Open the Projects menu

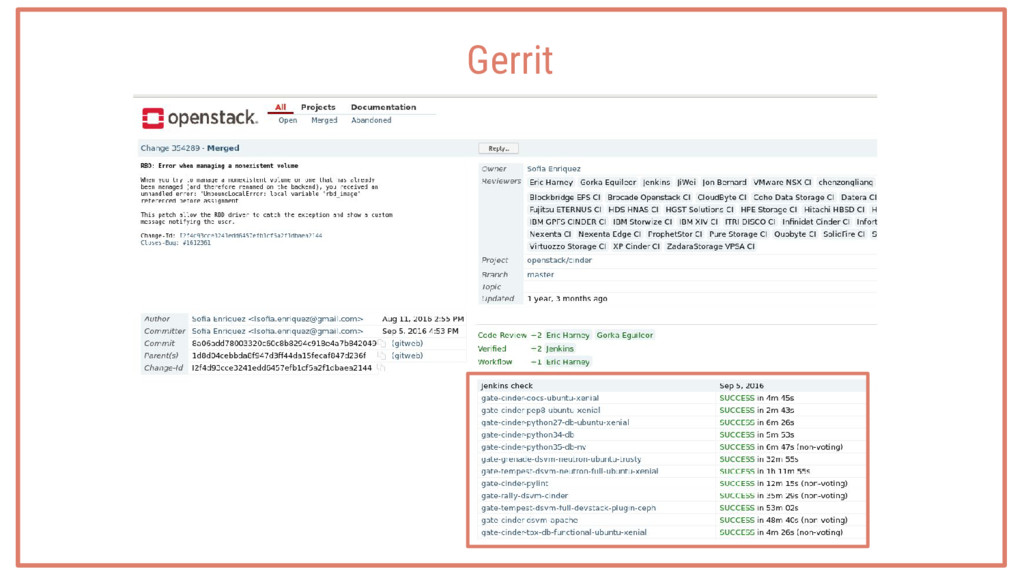(x=318, y=107)
